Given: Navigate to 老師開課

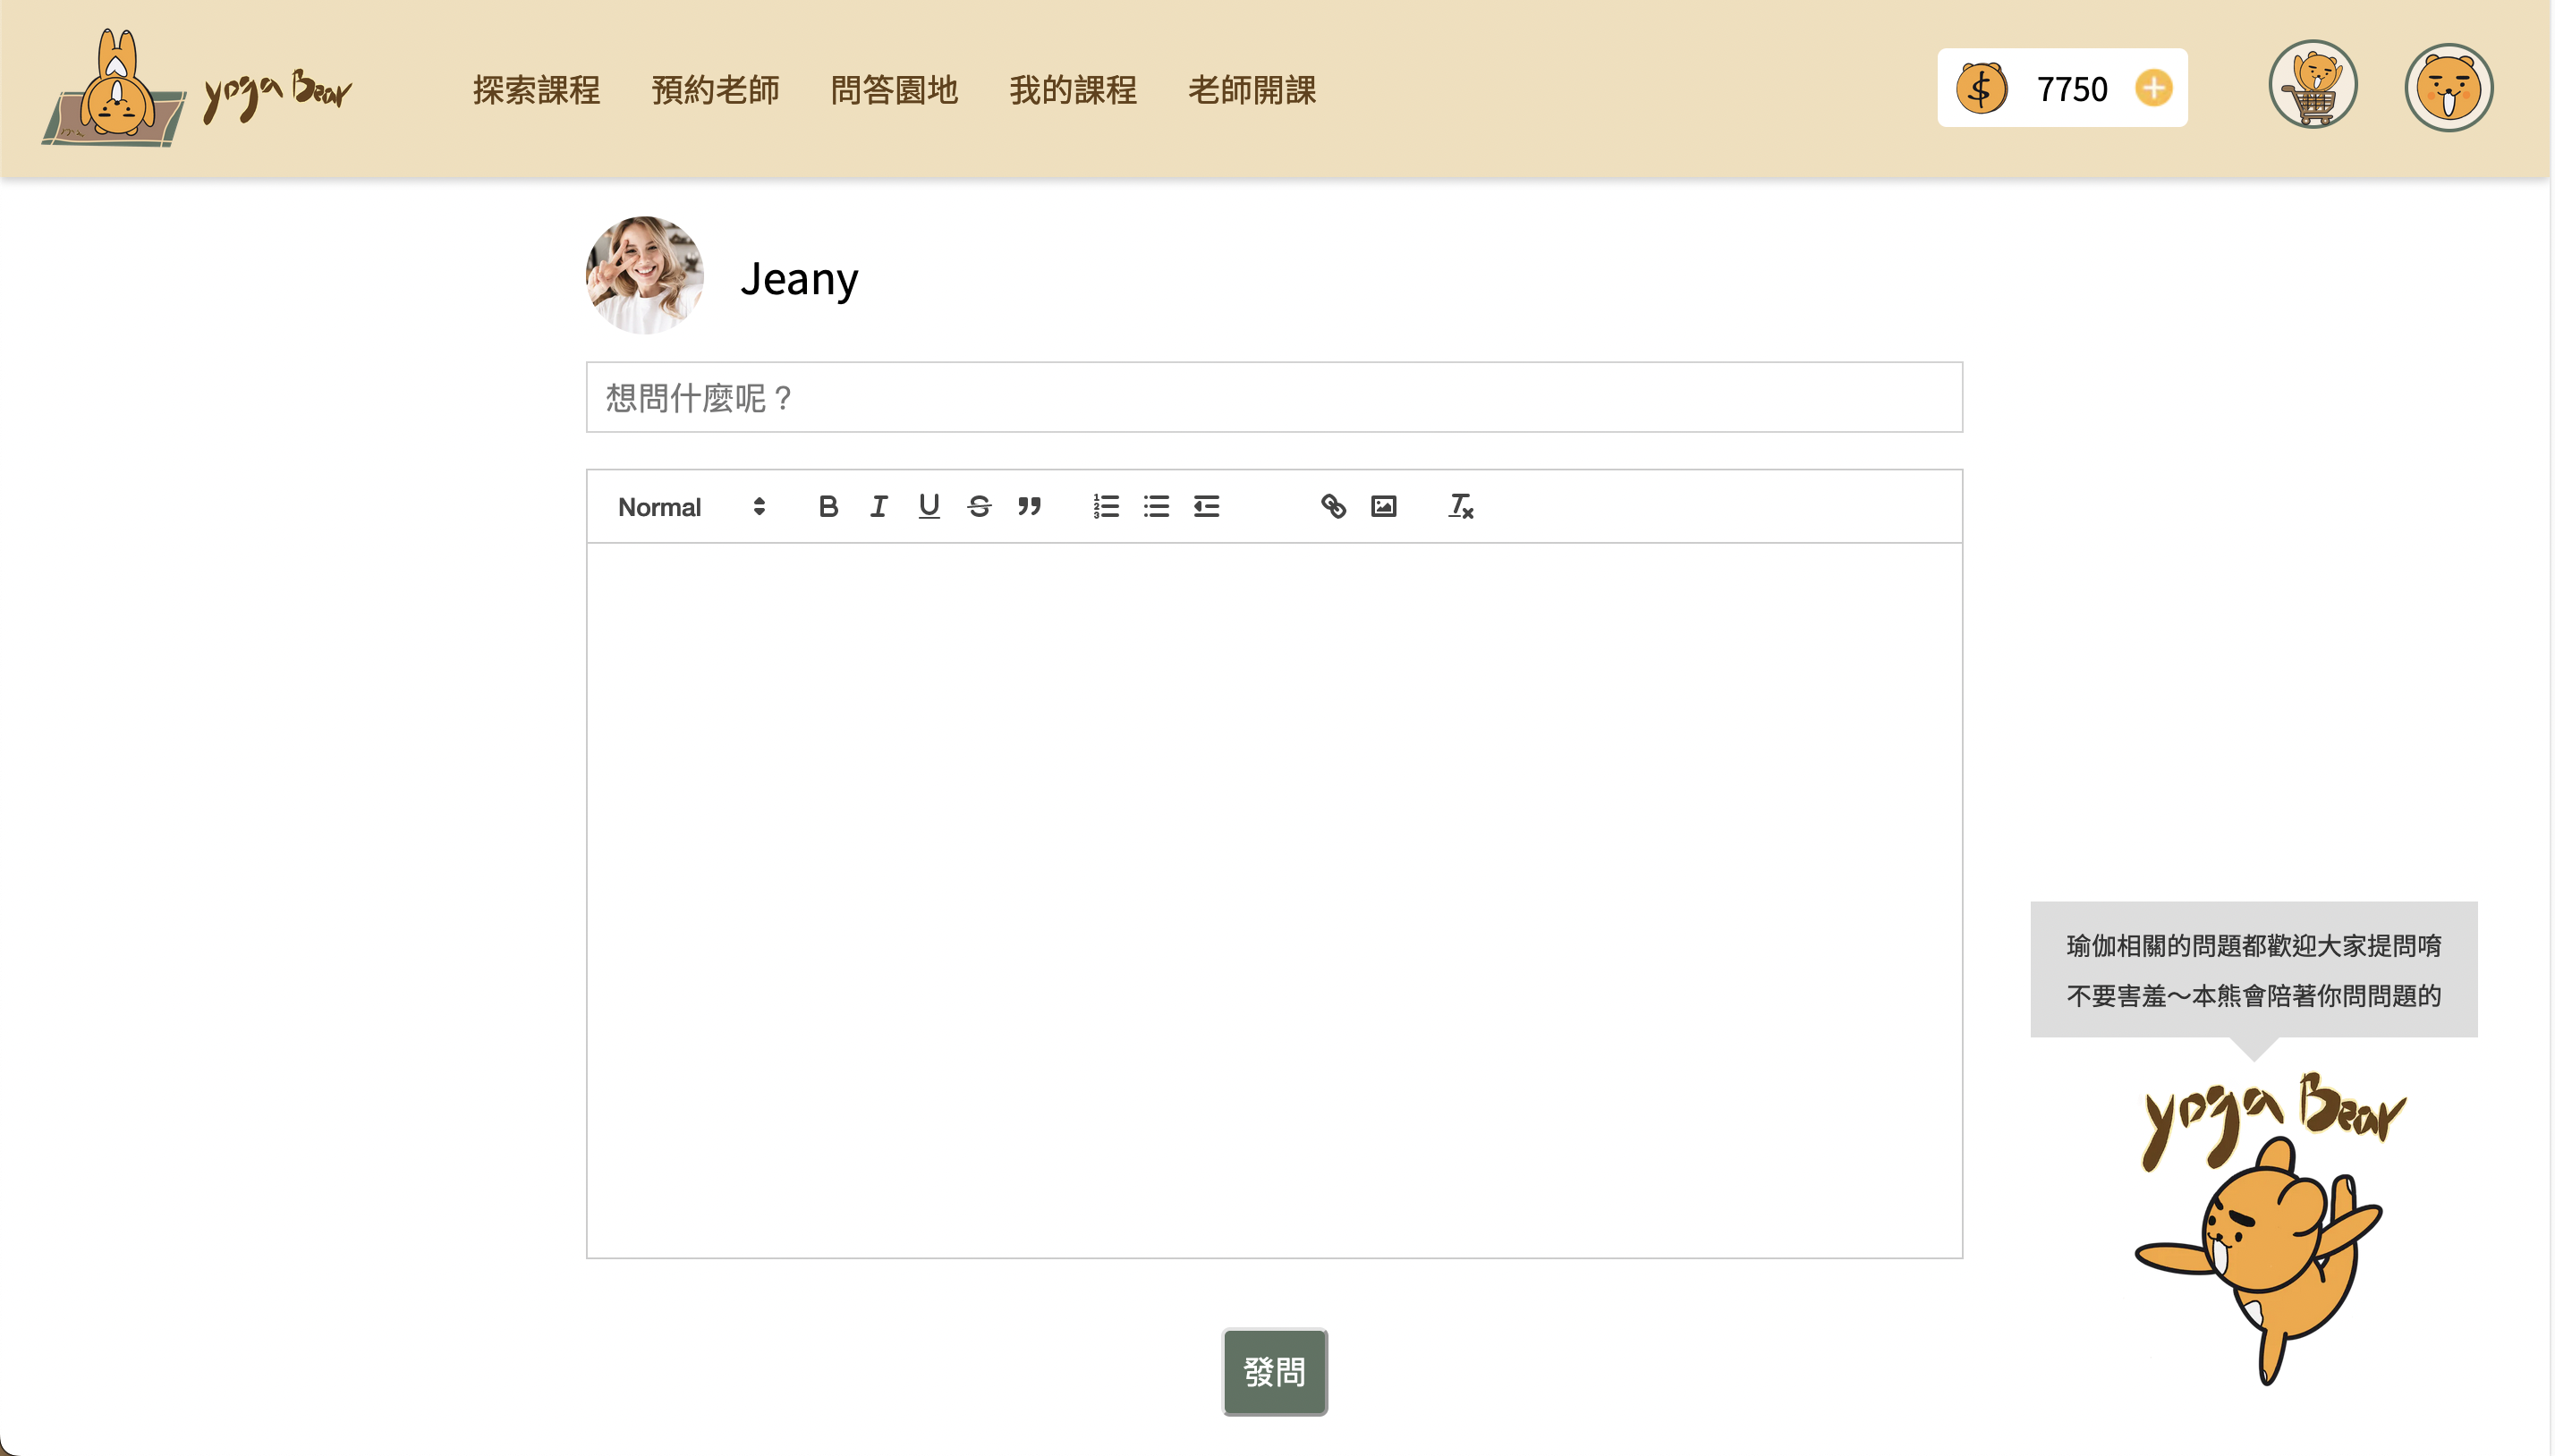Looking at the screenshot, I should pyautogui.click(x=1252, y=90).
